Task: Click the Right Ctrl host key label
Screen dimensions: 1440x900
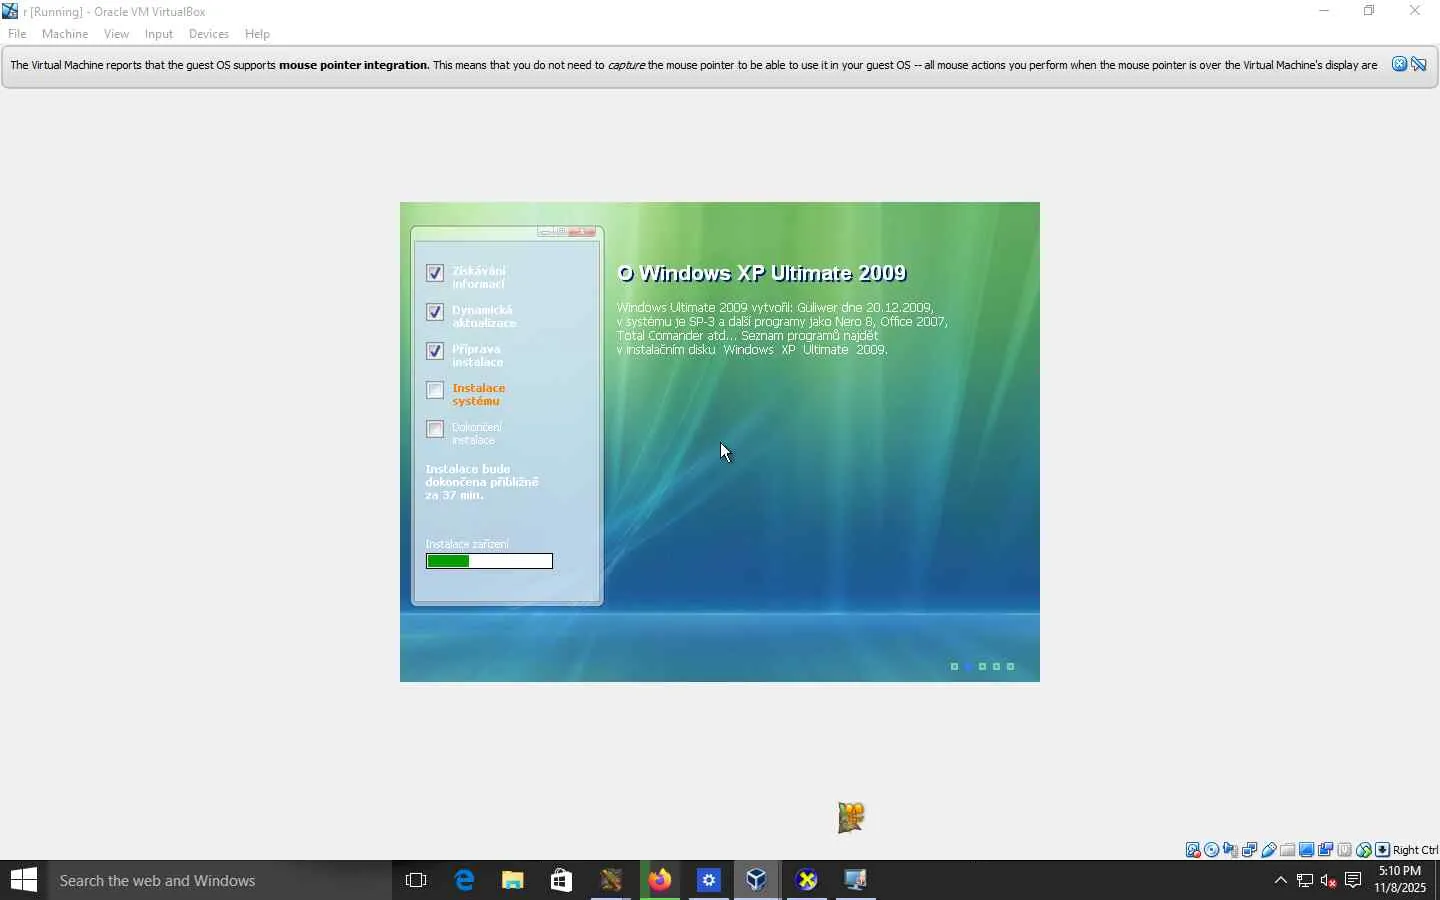Action: coord(1415,850)
